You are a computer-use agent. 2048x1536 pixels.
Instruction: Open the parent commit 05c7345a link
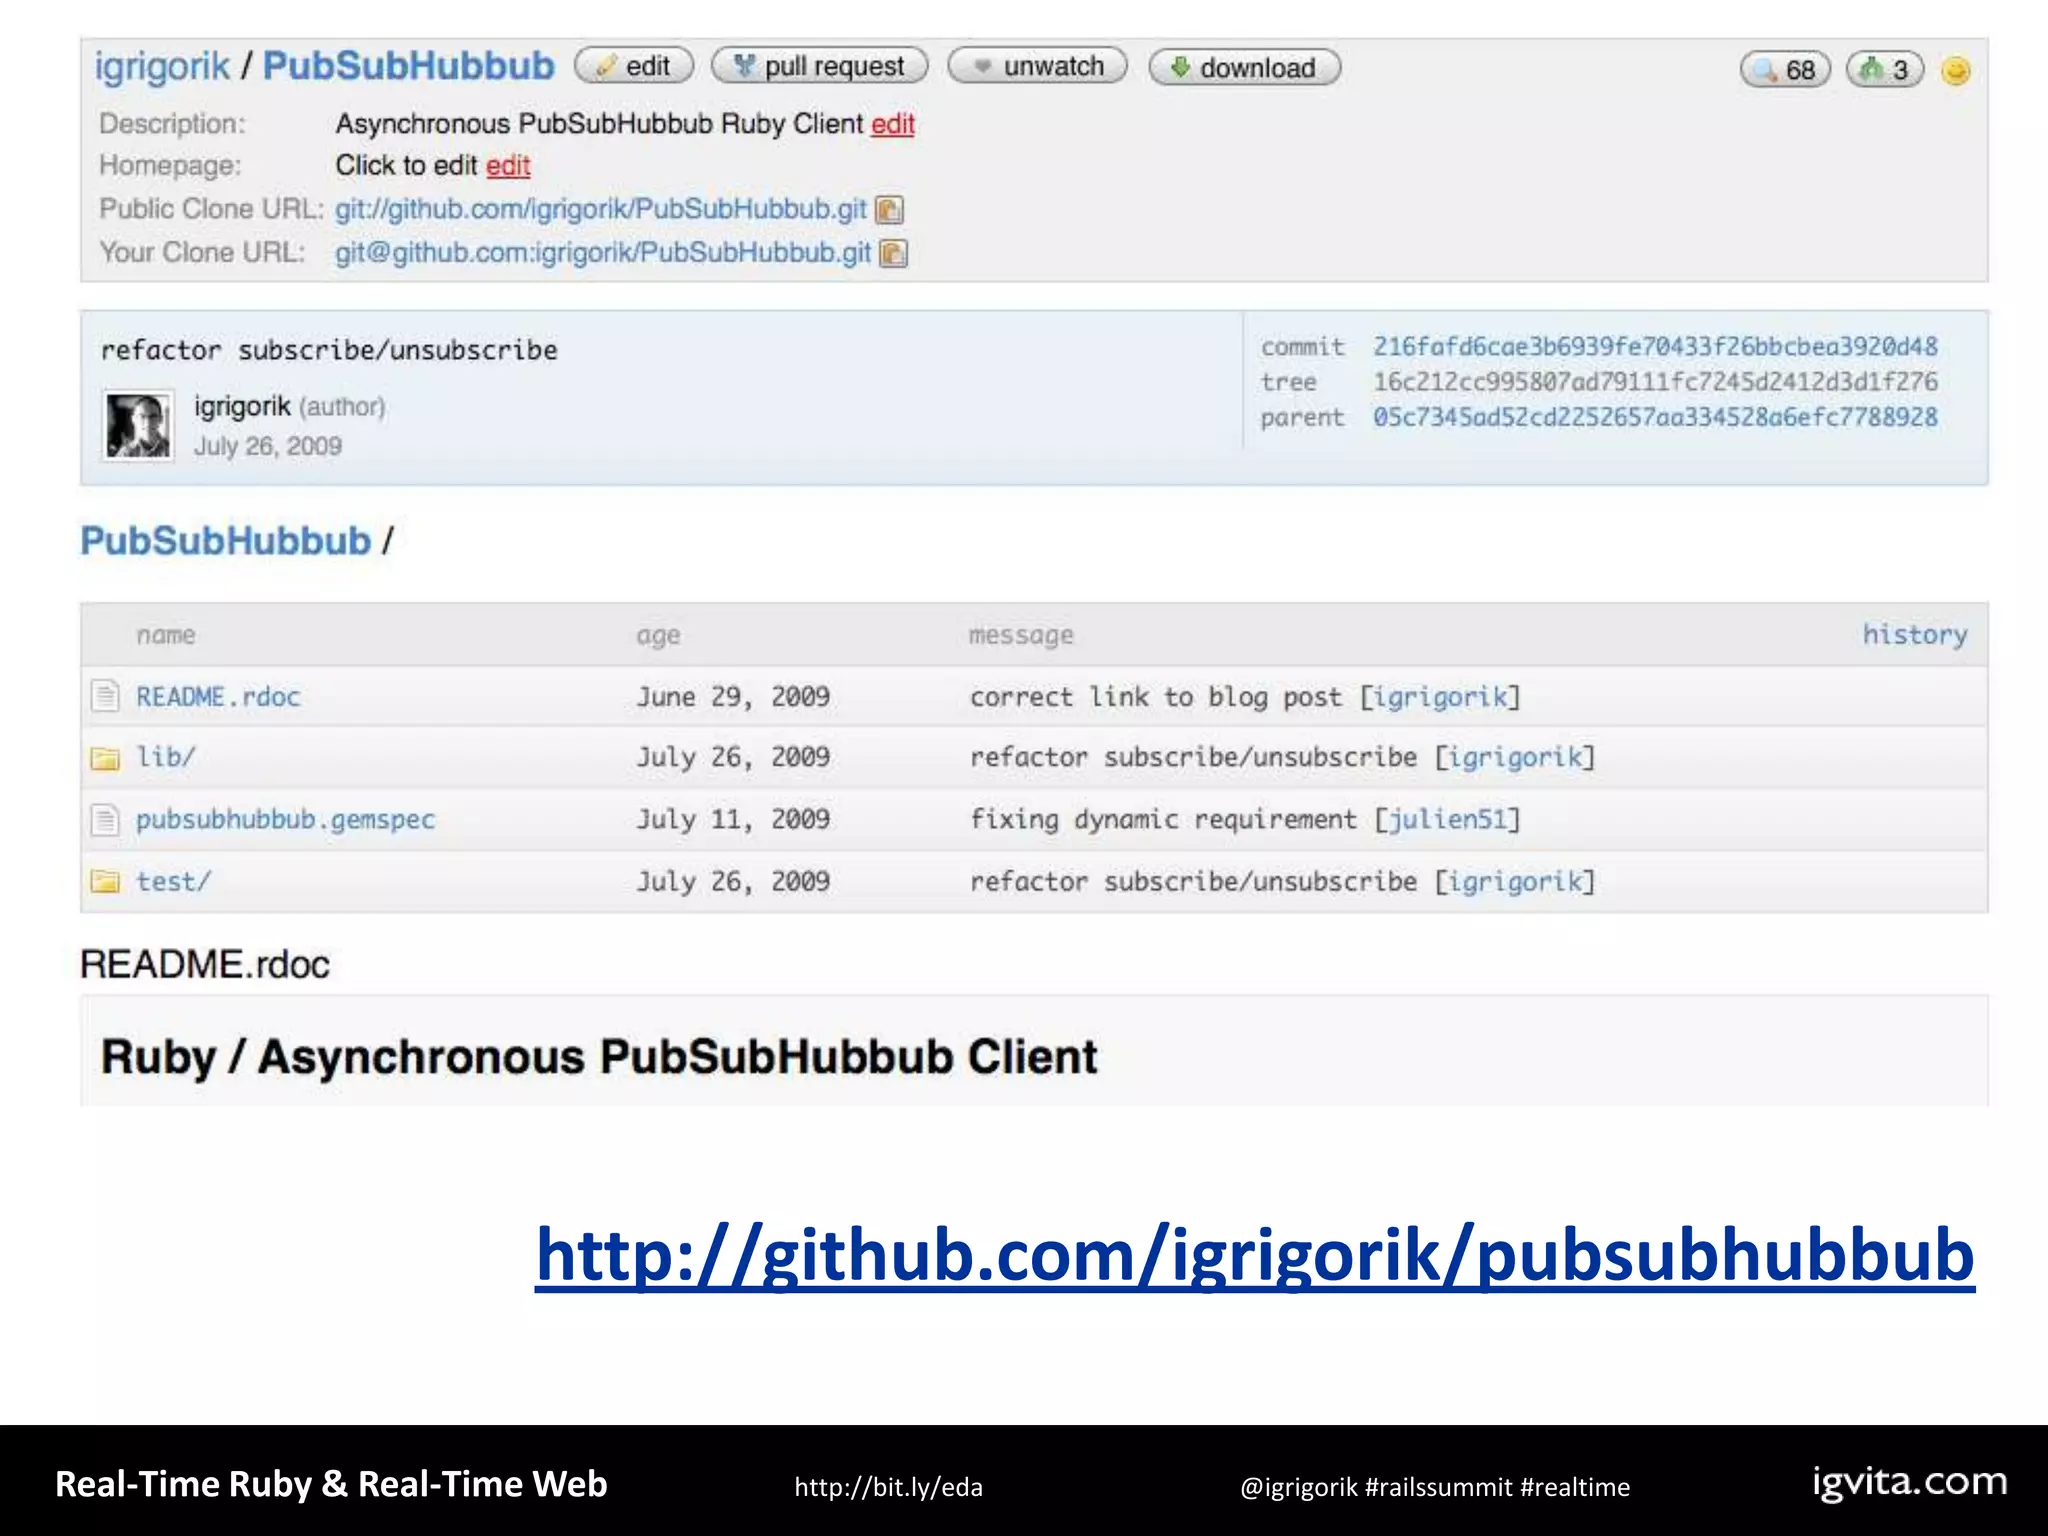point(1655,417)
